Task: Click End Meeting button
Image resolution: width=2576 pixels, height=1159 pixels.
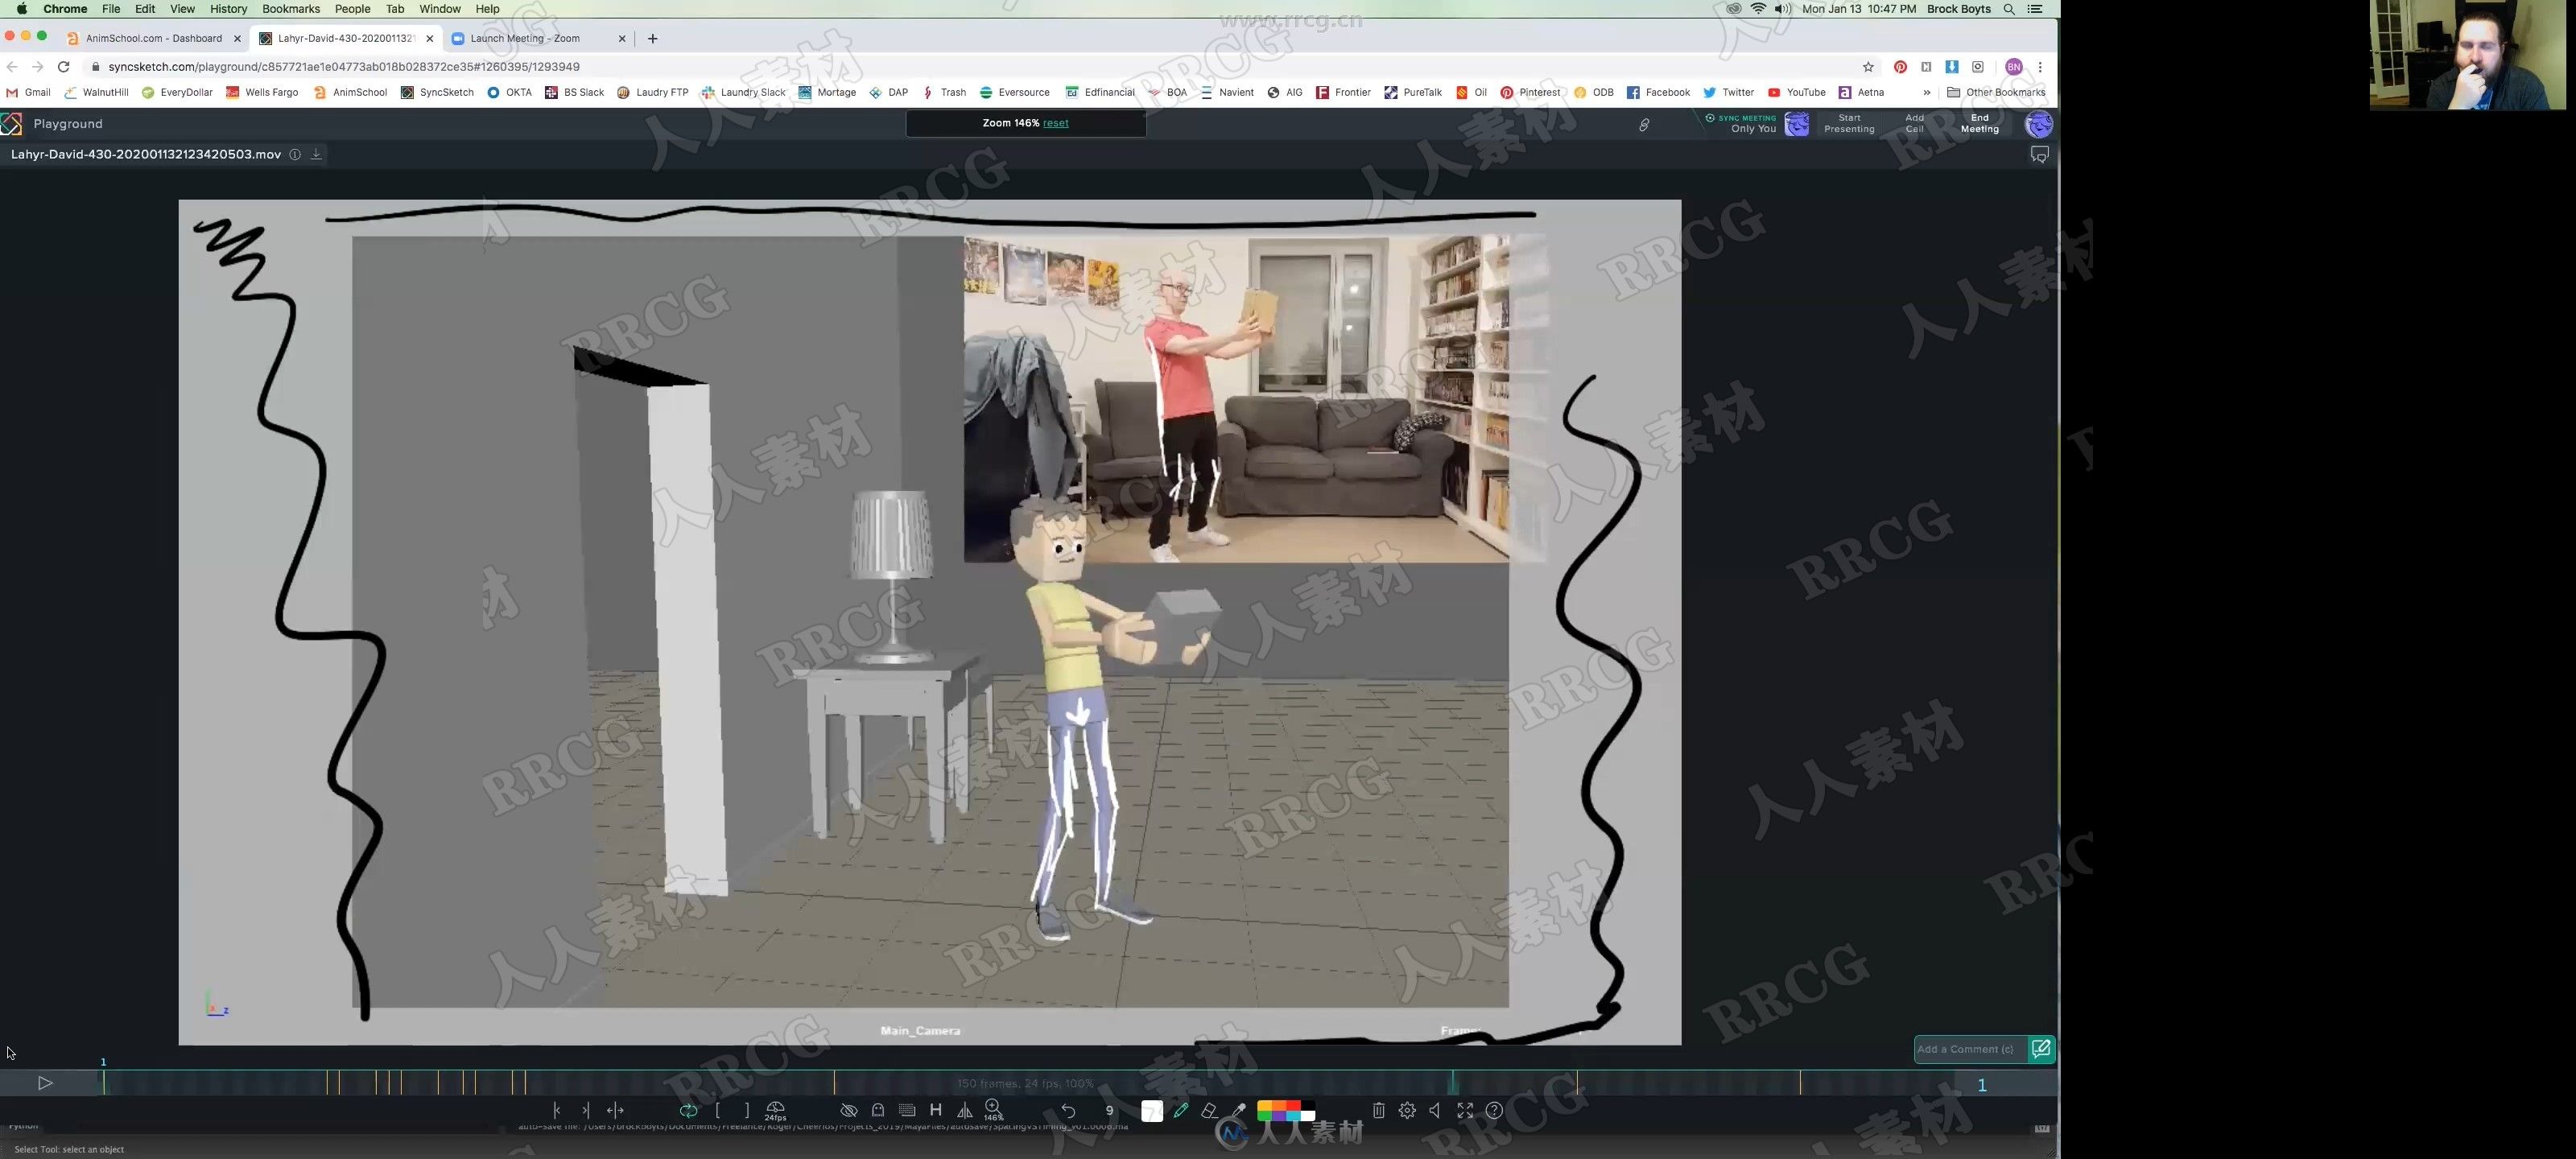Action: pyautogui.click(x=1979, y=123)
